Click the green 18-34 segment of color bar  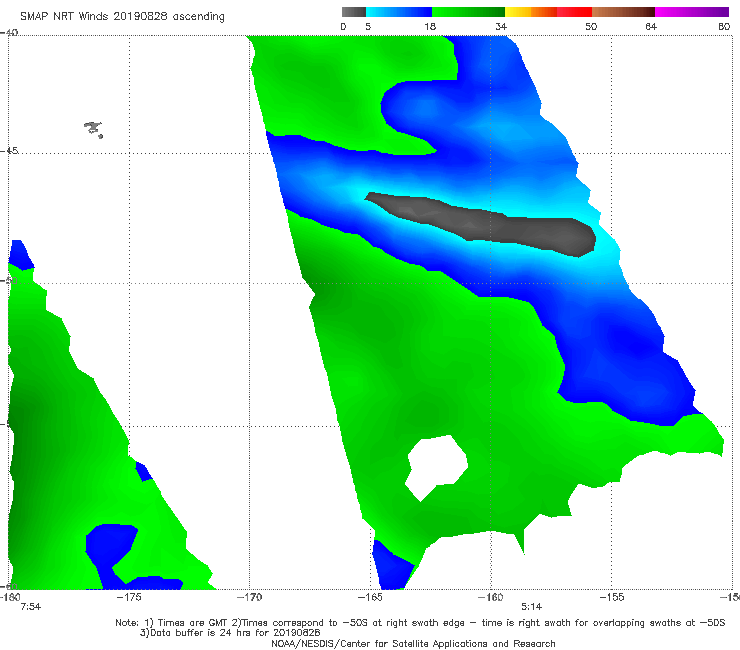coord(469,12)
